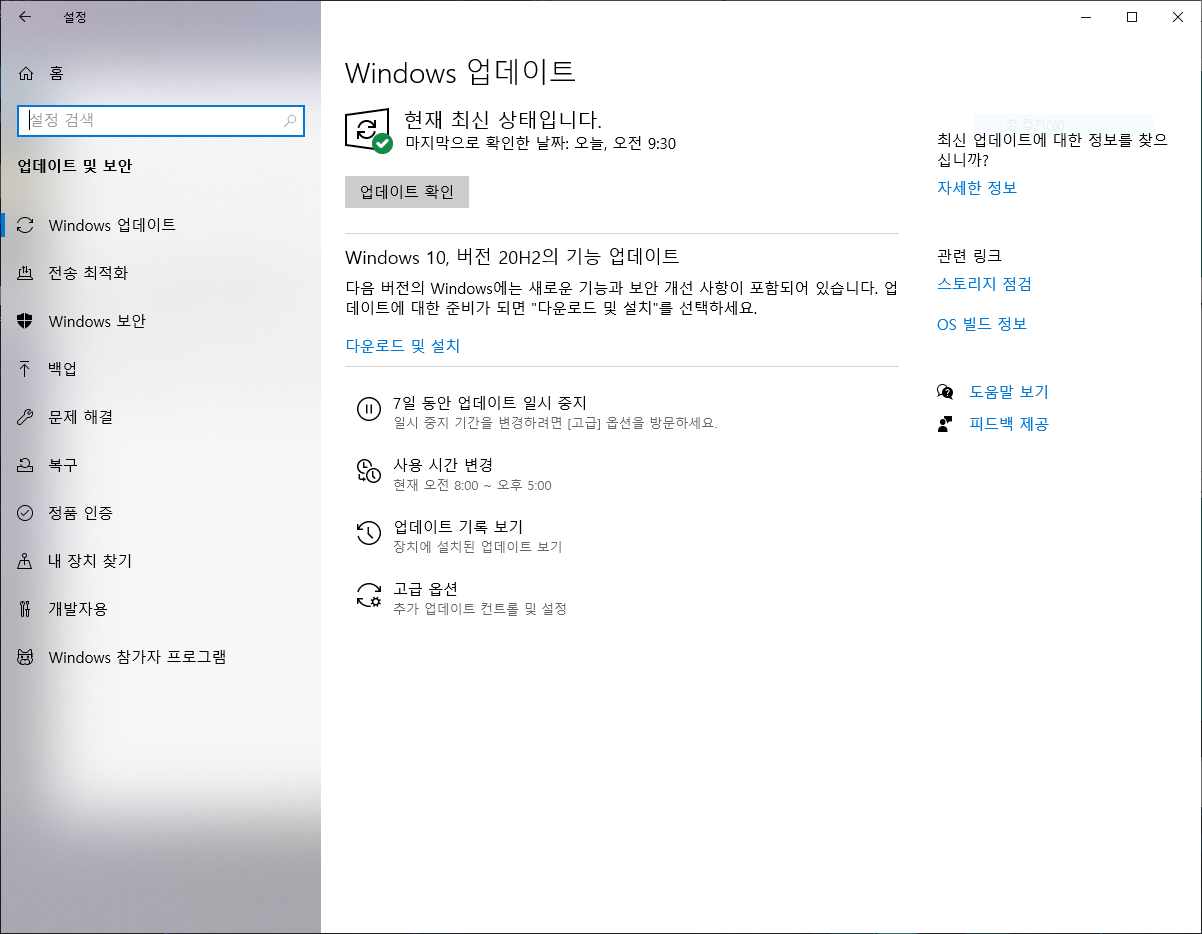This screenshot has height=934, width=1202.
Task: Click the clock icon for 사용 시간 변경
Action: 369,470
